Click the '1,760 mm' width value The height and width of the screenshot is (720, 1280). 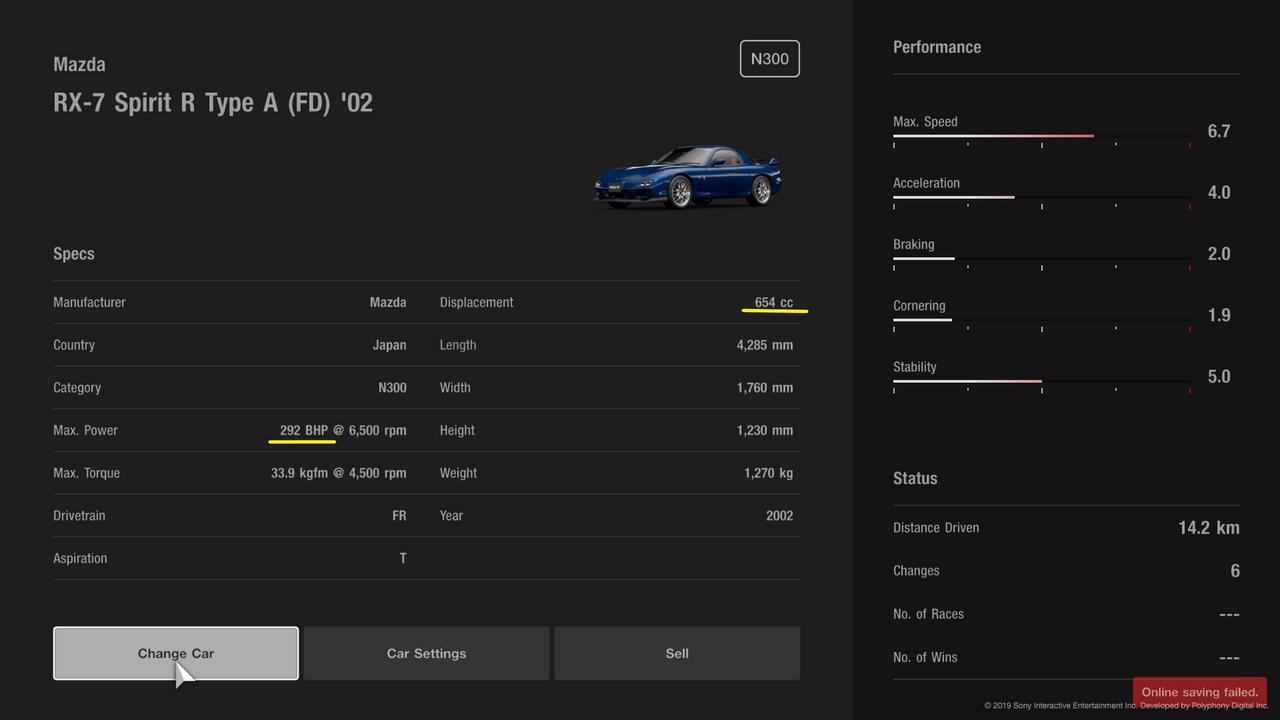(765, 388)
